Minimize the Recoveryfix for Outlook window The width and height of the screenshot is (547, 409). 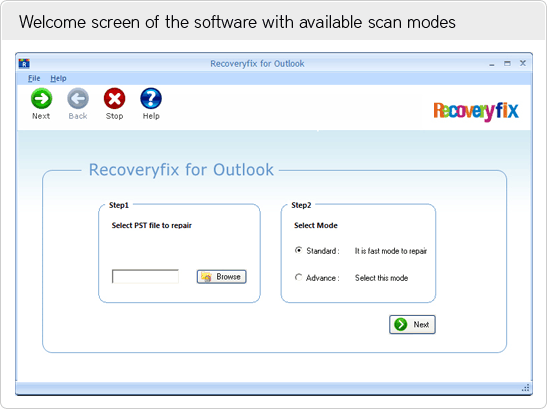[492, 64]
